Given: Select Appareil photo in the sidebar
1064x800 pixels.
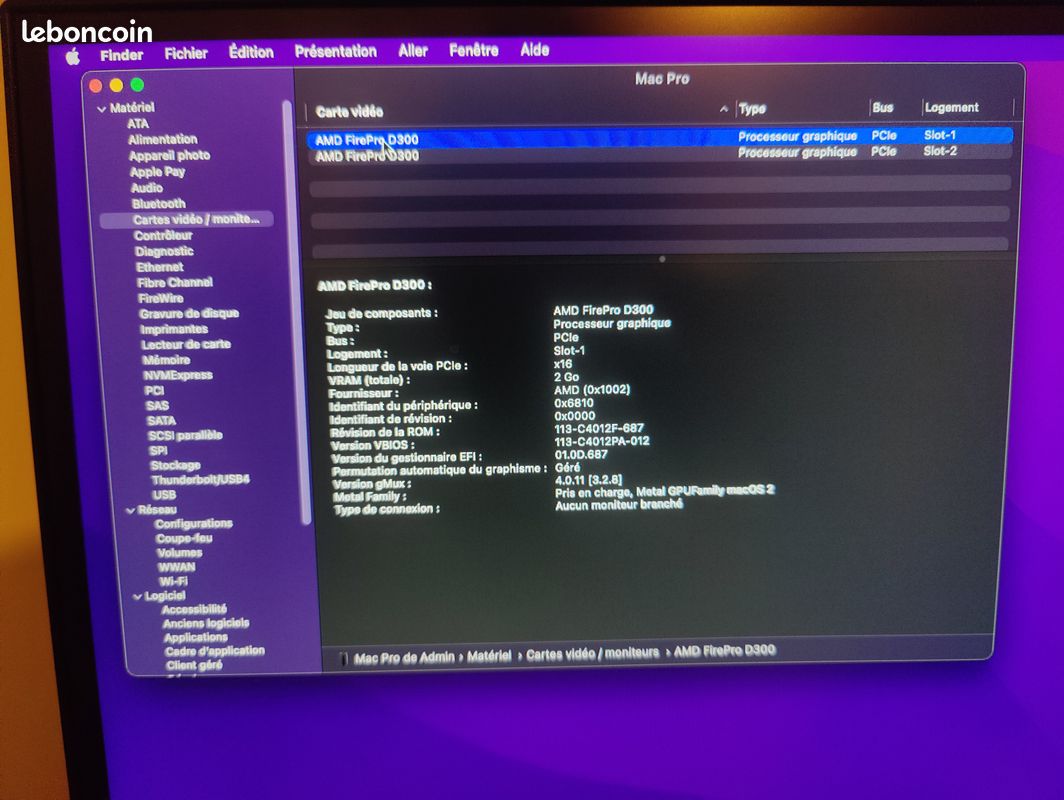Looking at the screenshot, I should point(170,155).
